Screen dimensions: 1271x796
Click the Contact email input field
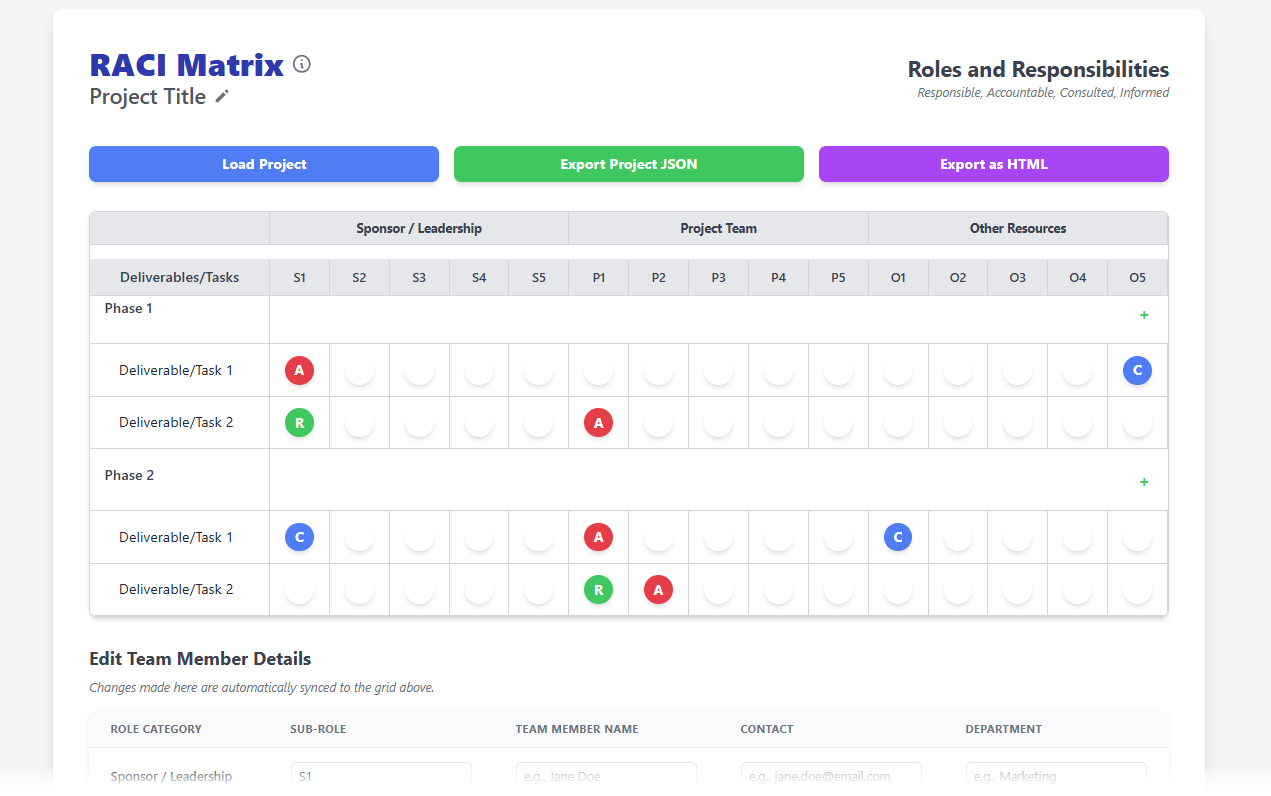point(831,776)
